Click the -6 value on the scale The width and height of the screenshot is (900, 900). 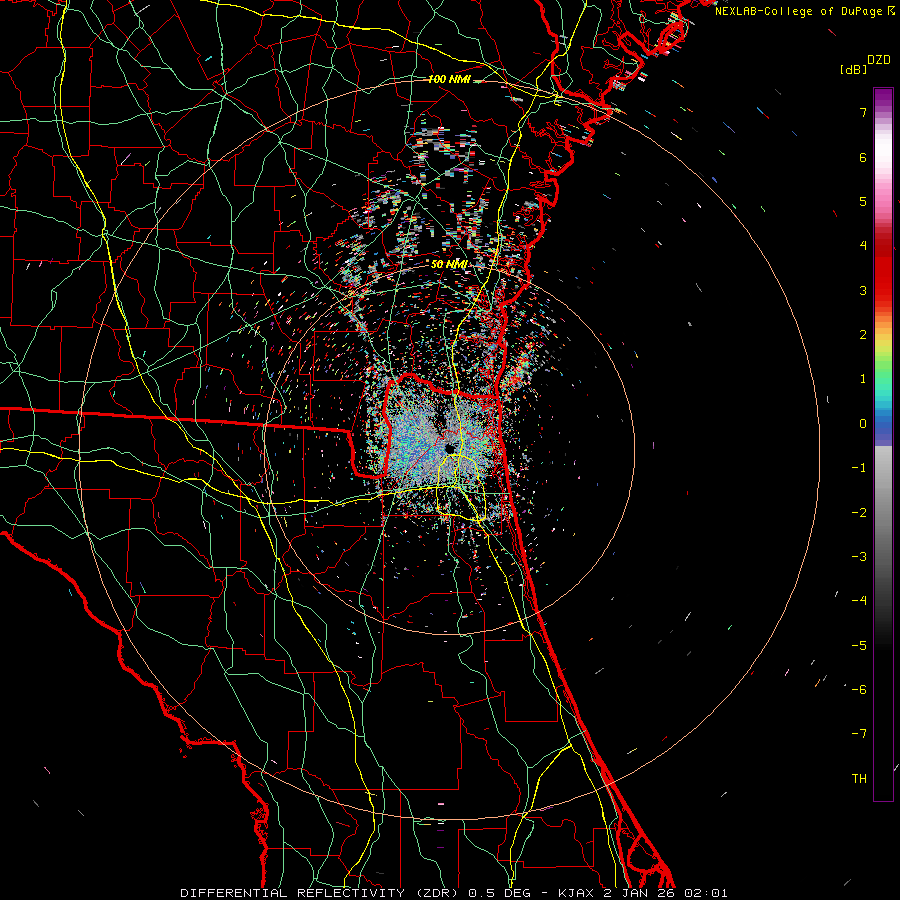pos(859,689)
